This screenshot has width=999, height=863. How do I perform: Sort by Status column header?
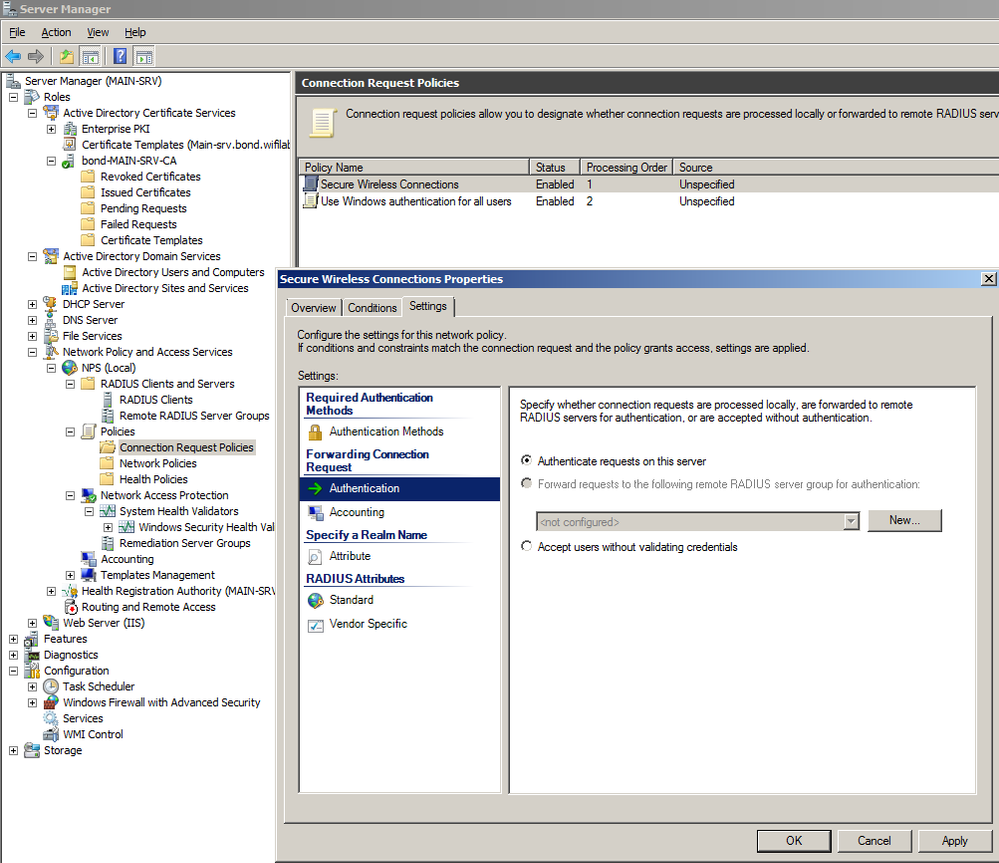pyautogui.click(x=555, y=168)
